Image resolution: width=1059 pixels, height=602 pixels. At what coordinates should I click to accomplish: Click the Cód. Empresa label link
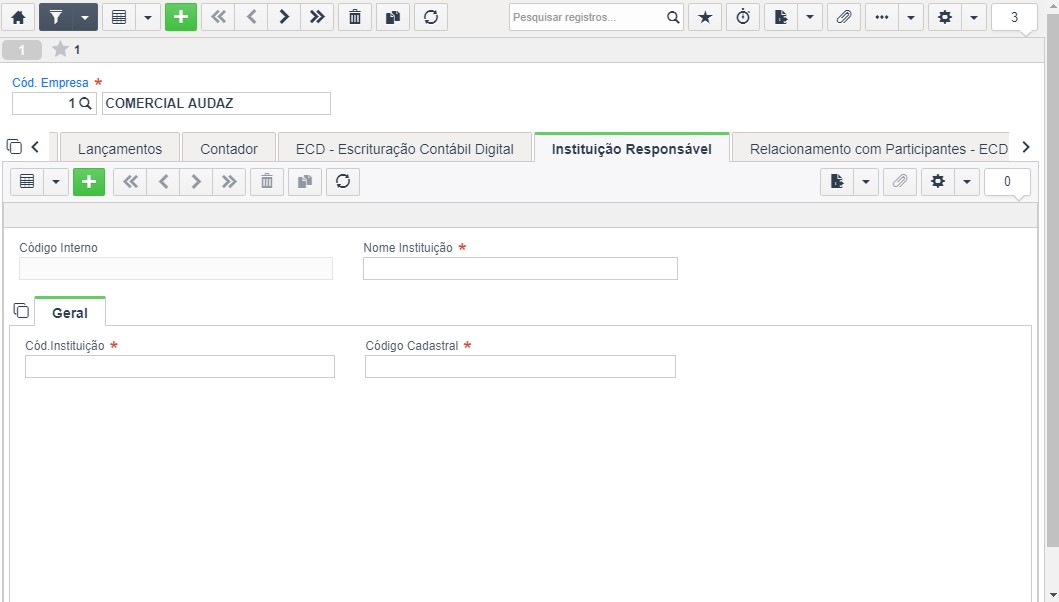[50, 82]
